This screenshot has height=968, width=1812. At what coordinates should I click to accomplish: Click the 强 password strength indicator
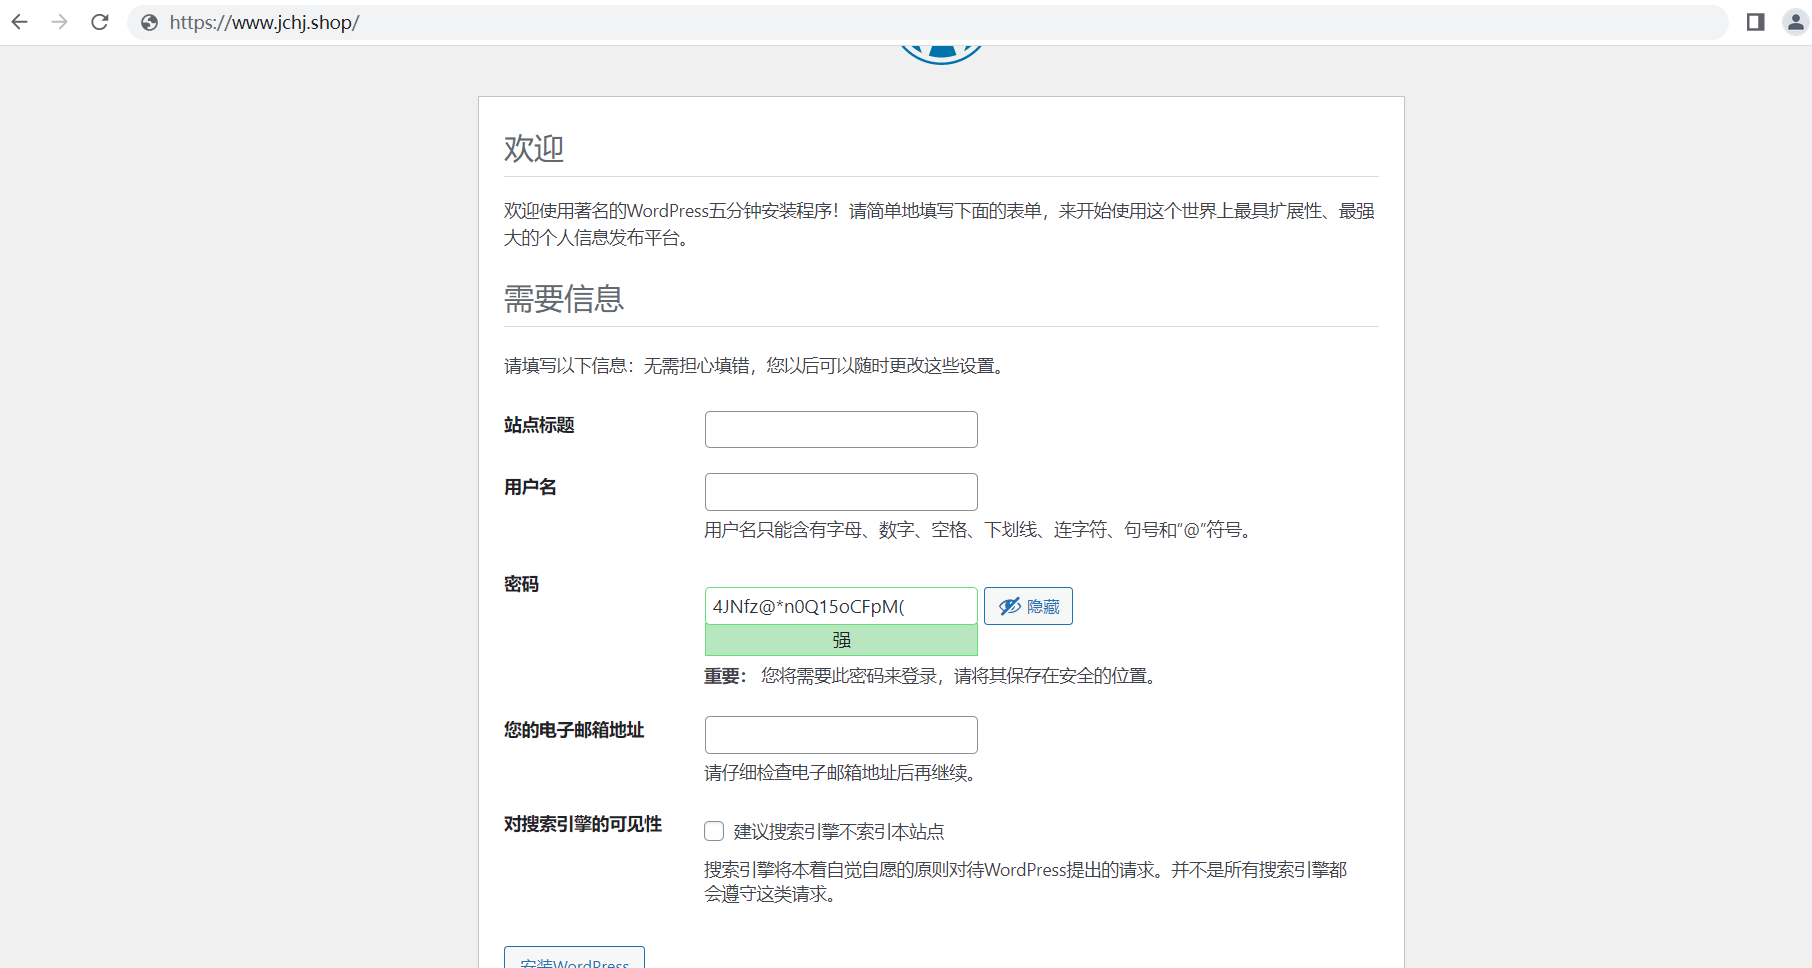[841, 640]
